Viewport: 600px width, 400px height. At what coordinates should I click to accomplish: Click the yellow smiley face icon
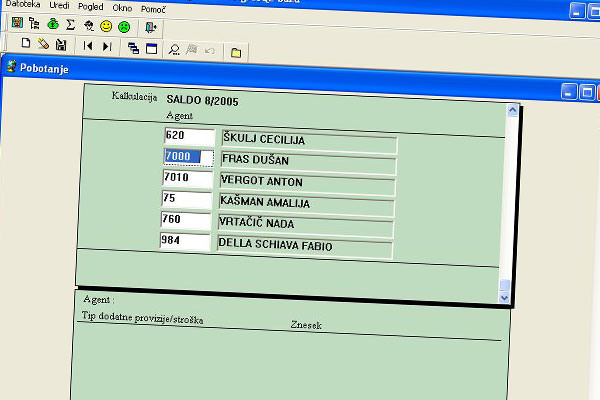[106, 26]
